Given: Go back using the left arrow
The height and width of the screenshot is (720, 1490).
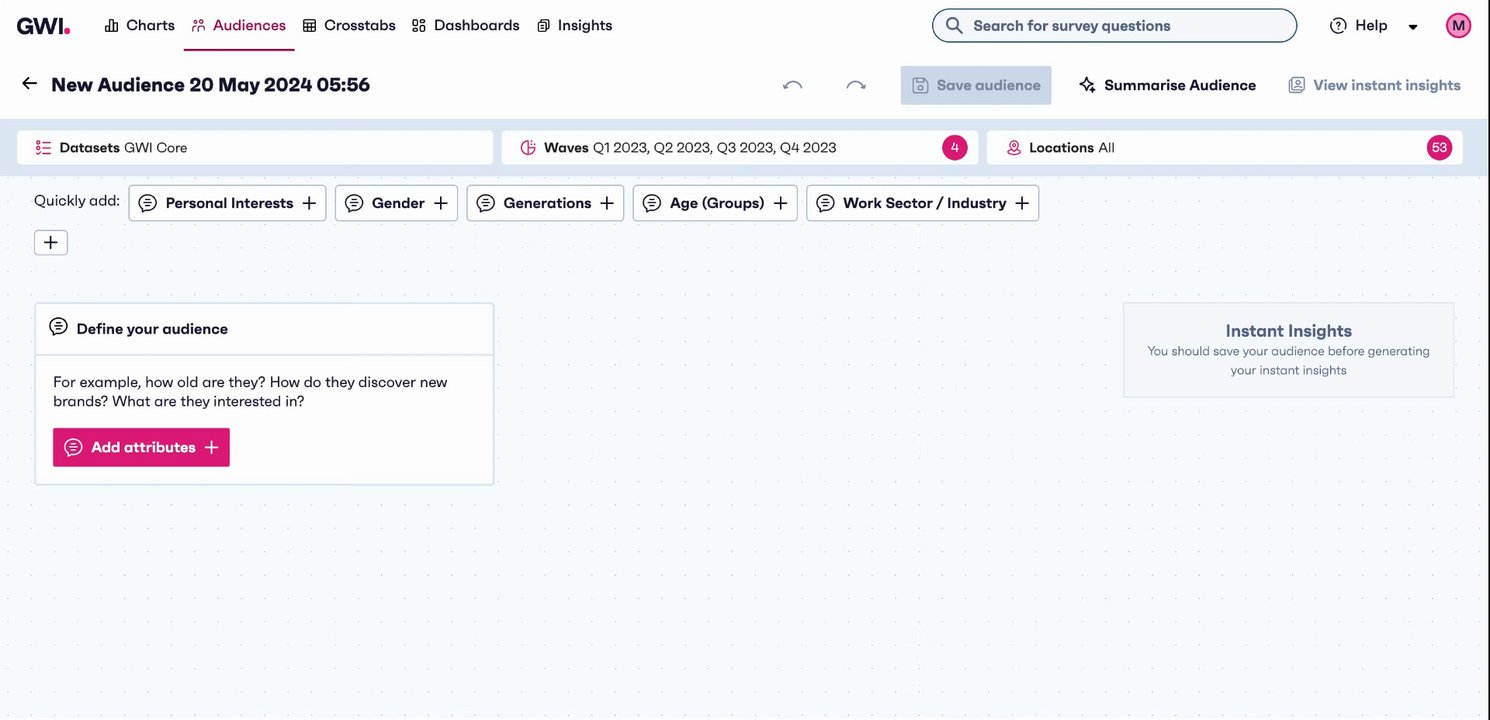Looking at the screenshot, I should (x=30, y=84).
